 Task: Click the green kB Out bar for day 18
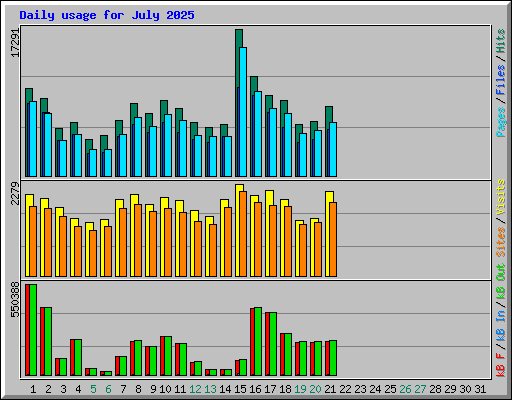coord(288,355)
